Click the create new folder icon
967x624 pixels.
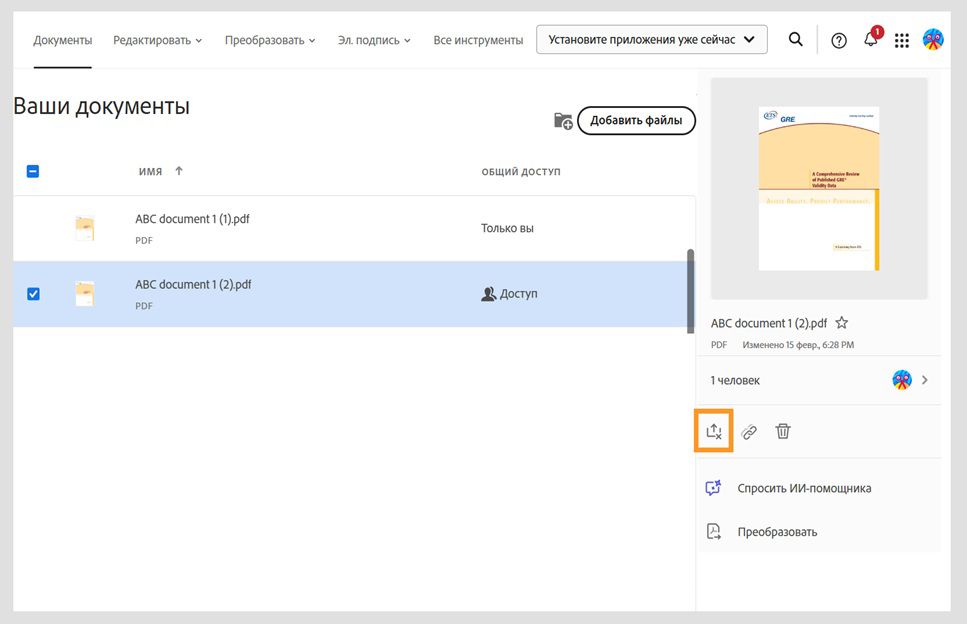tap(563, 121)
